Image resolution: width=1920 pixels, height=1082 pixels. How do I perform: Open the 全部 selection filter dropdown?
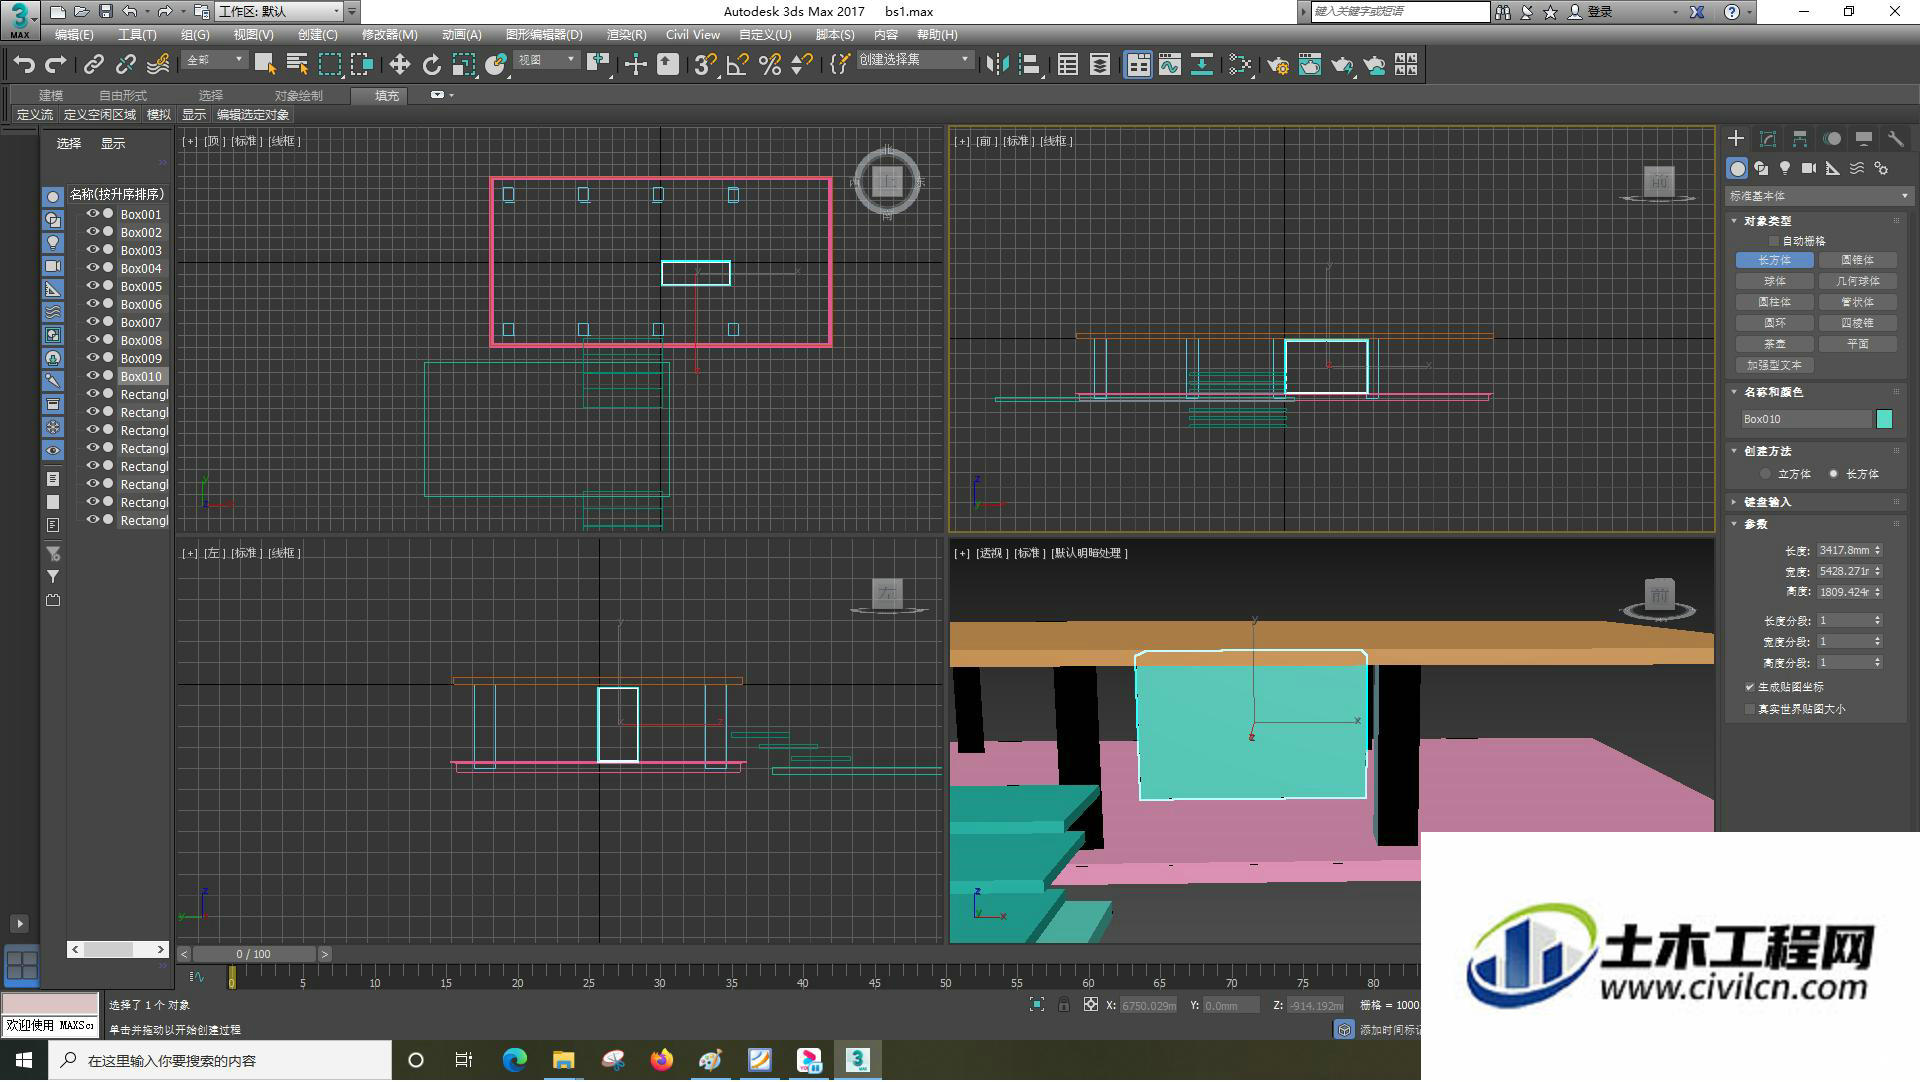pos(214,60)
